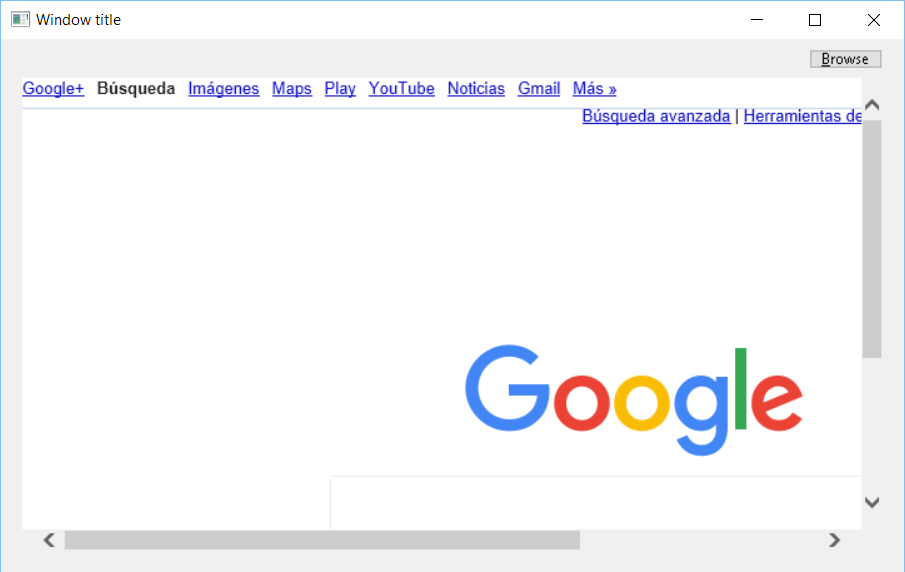Open the Play link
The image size is (905, 572).
coord(340,88)
